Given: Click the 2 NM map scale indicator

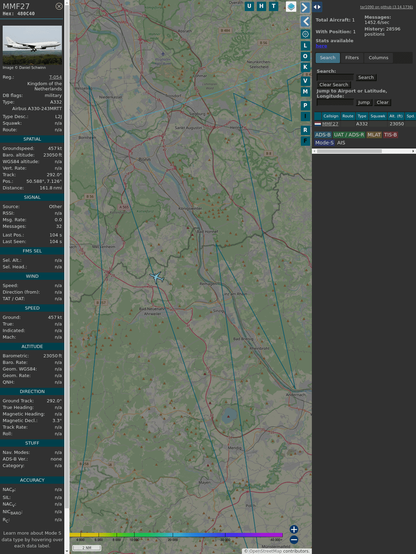Looking at the screenshot, I should [x=87, y=548].
